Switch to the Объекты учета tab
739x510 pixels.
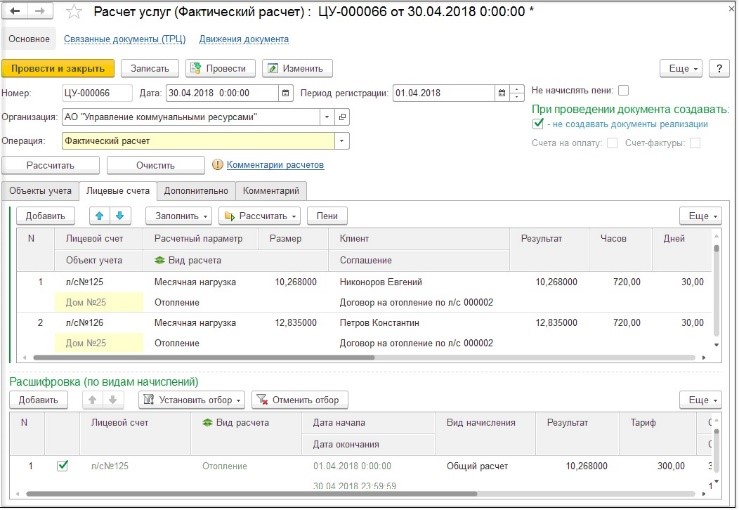click(x=40, y=190)
